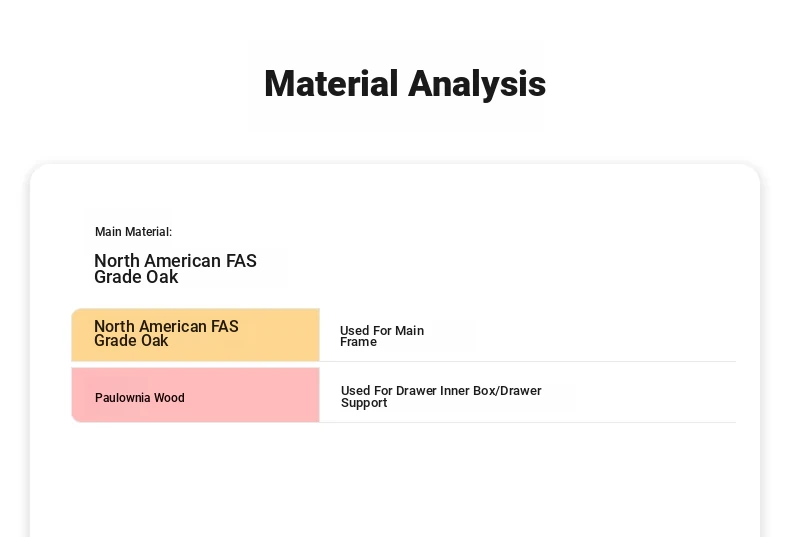The image size is (790, 537).
Task: Click the 'Paulownia Wood' text label
Action: tap(140, 398)
